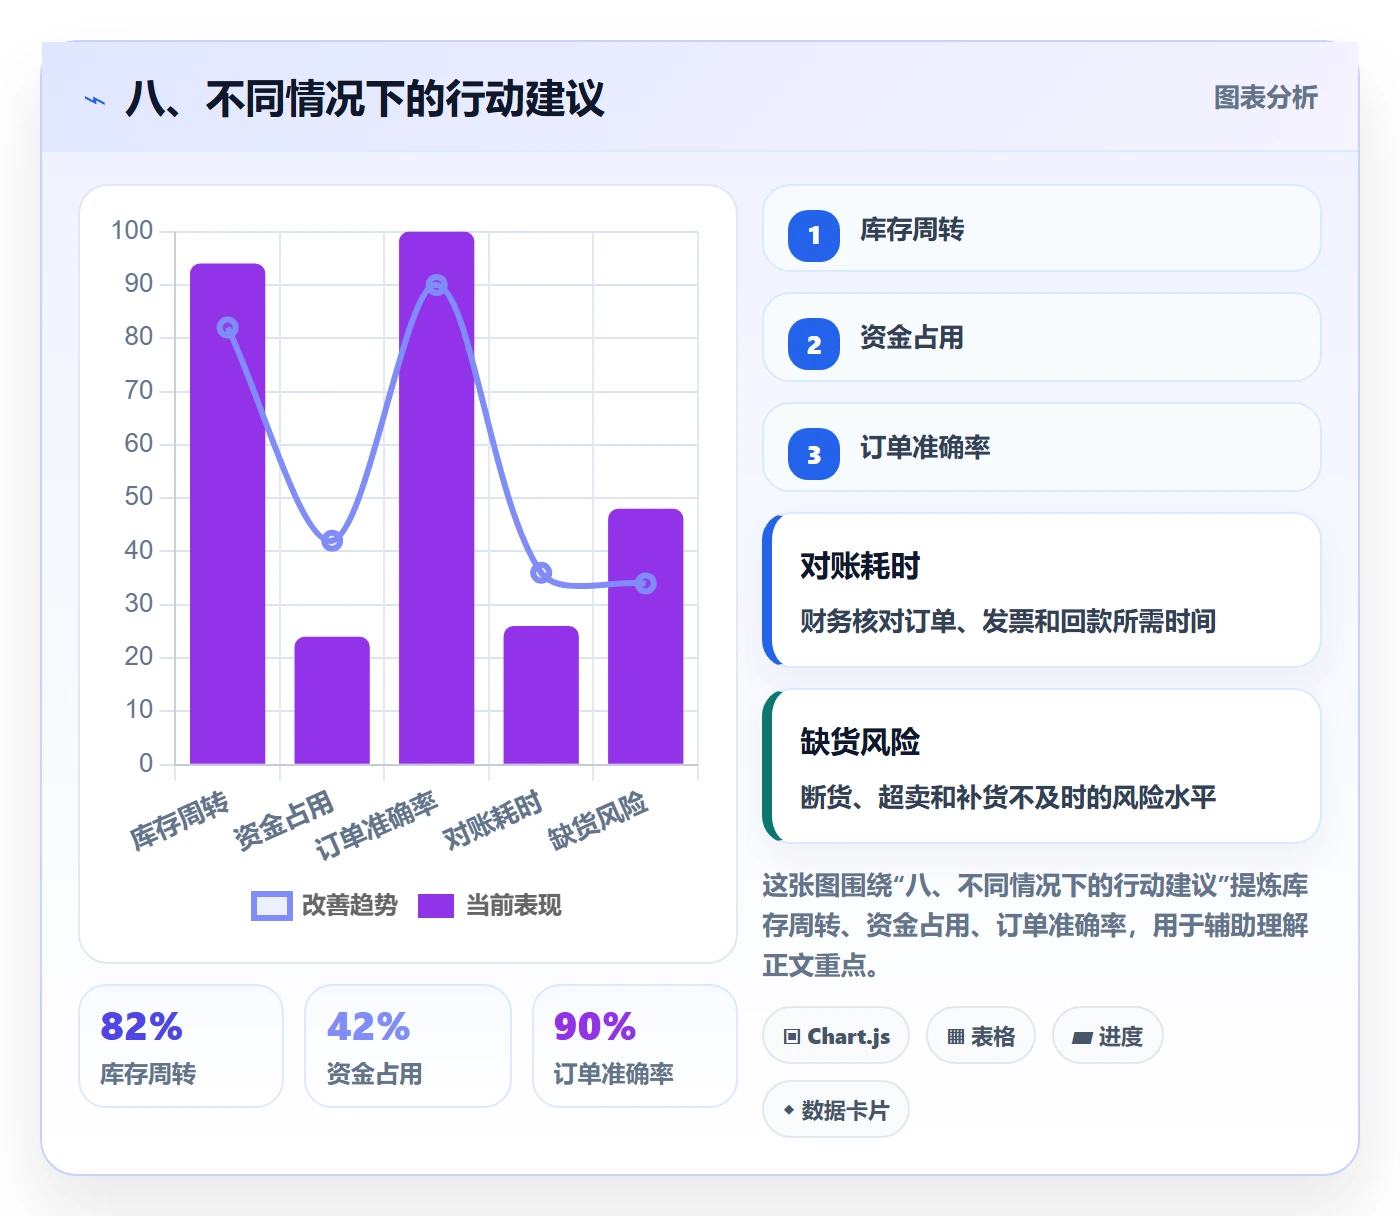
Task: Click the rotated 对账耗时 x-axis label
Action: tap(492, 819)
